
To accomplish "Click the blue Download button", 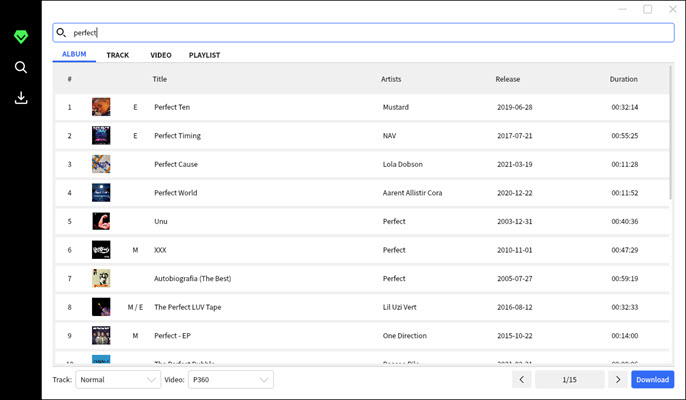I will [x=652, y=379].
